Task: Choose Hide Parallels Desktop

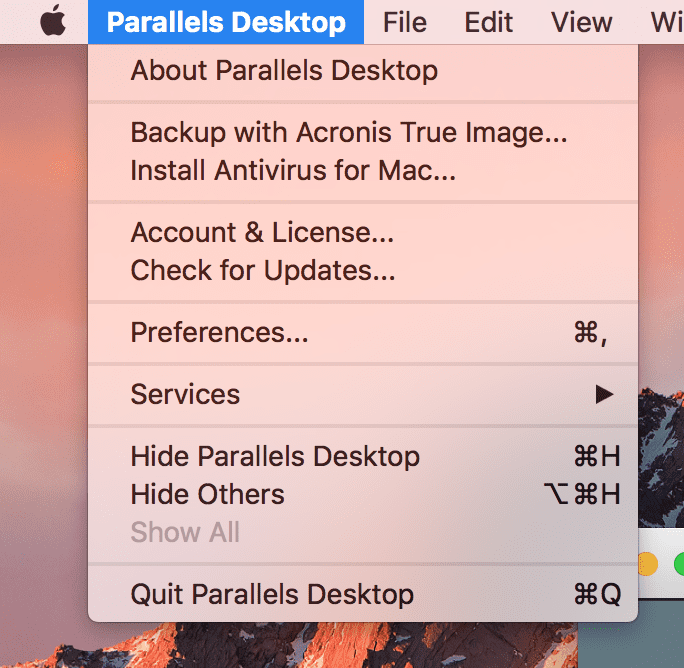Action: pos(363,456)
